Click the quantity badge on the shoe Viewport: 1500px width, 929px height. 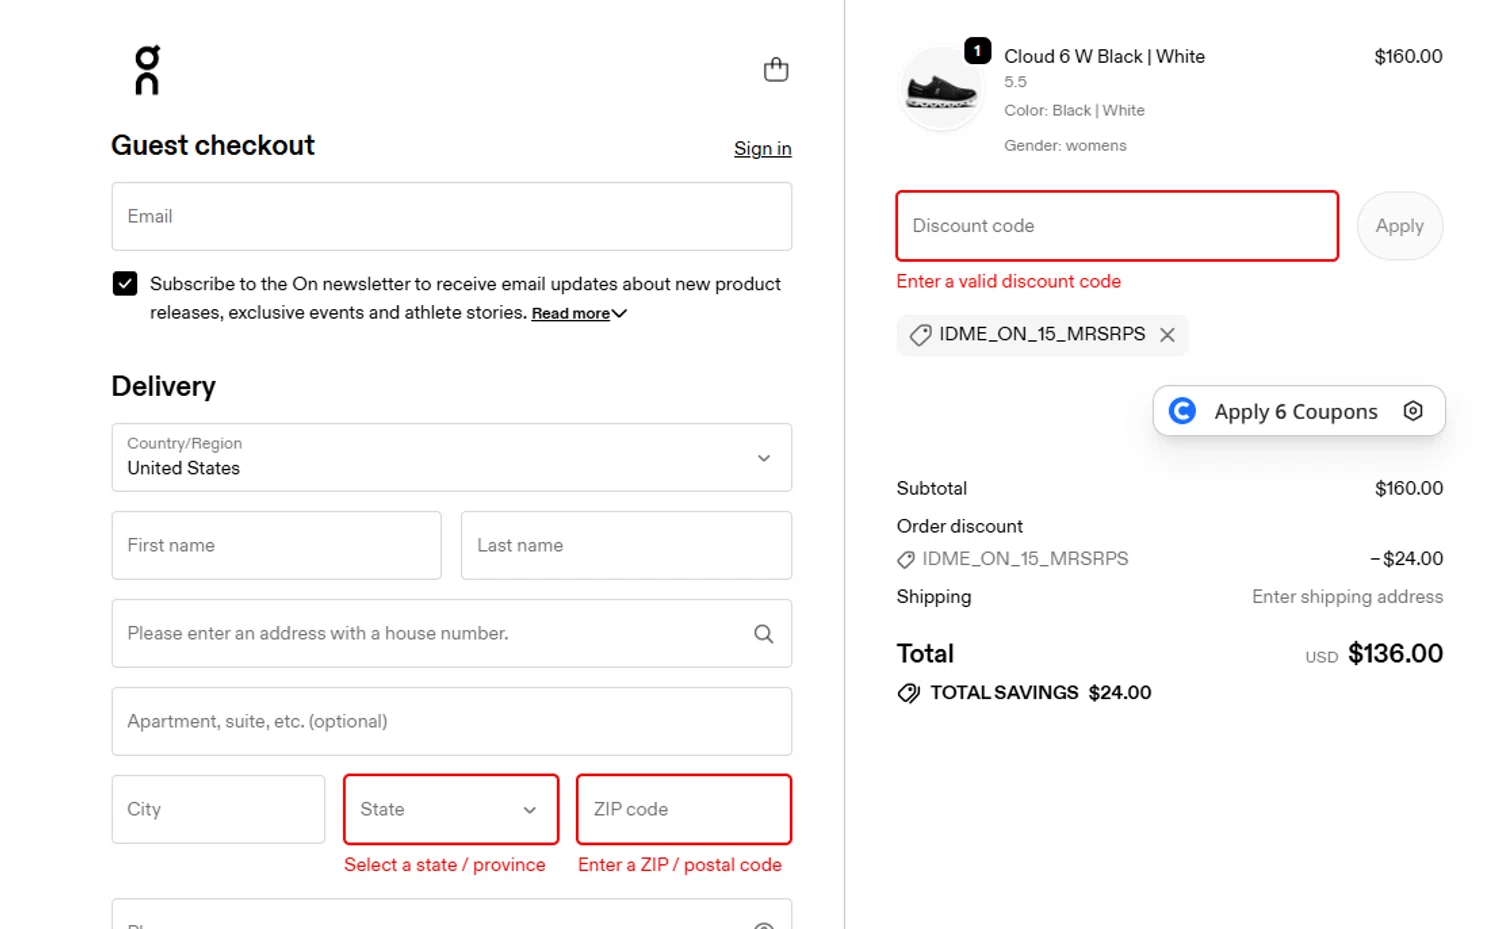[x=977, y=50]
